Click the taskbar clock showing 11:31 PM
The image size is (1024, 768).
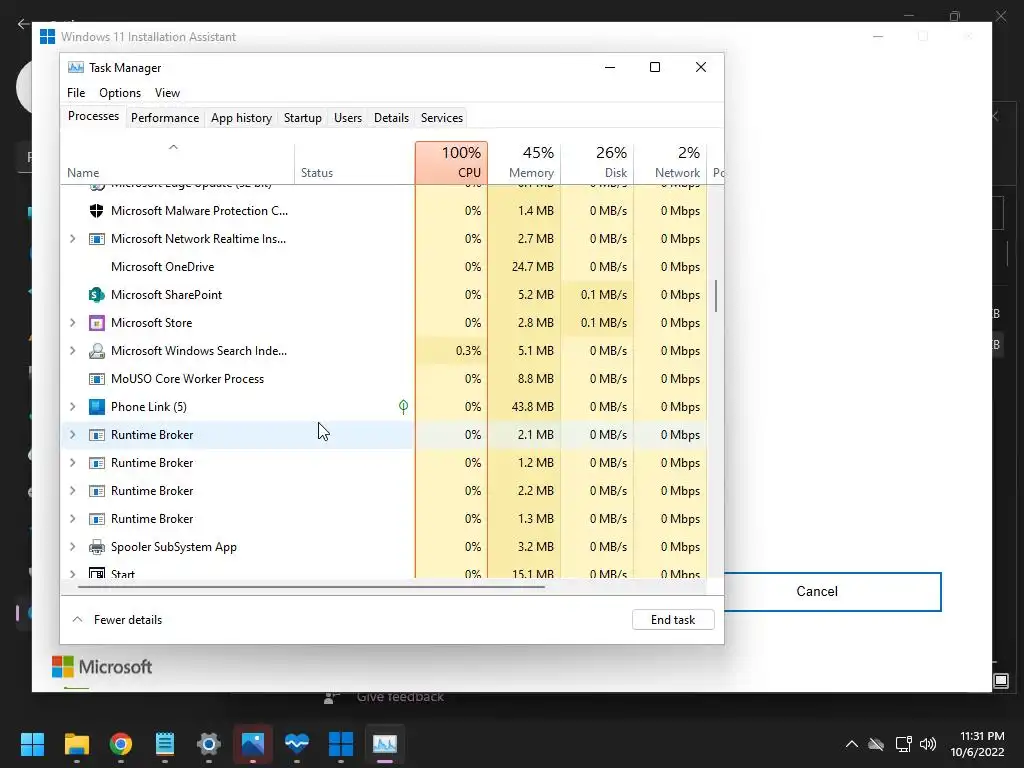click(977, 744)
